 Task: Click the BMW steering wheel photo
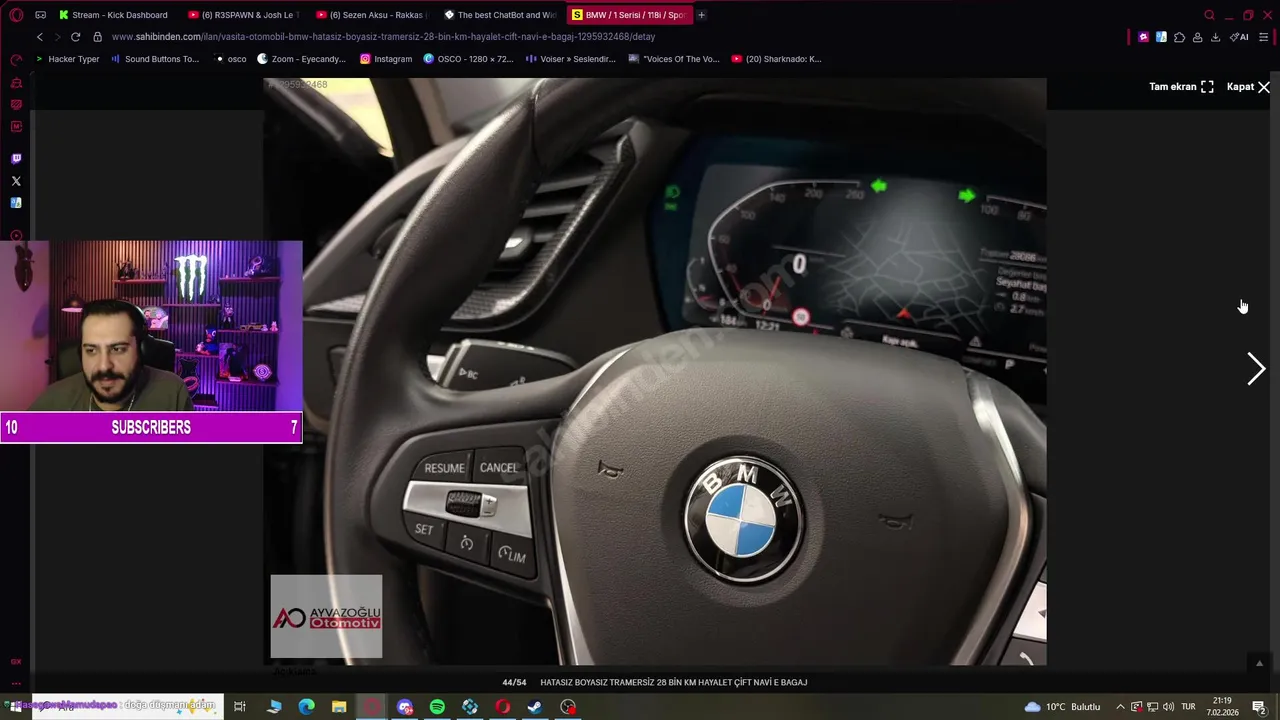(655, 371)
